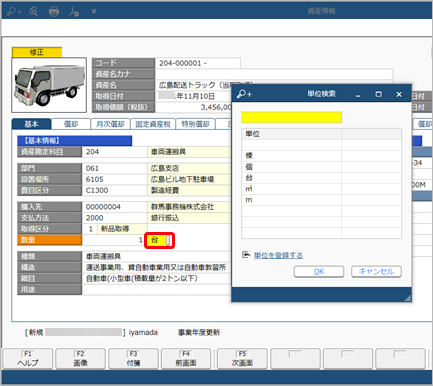Click the 単位を登録する link
The image size is (433, 386).
[x=278, y=255]
